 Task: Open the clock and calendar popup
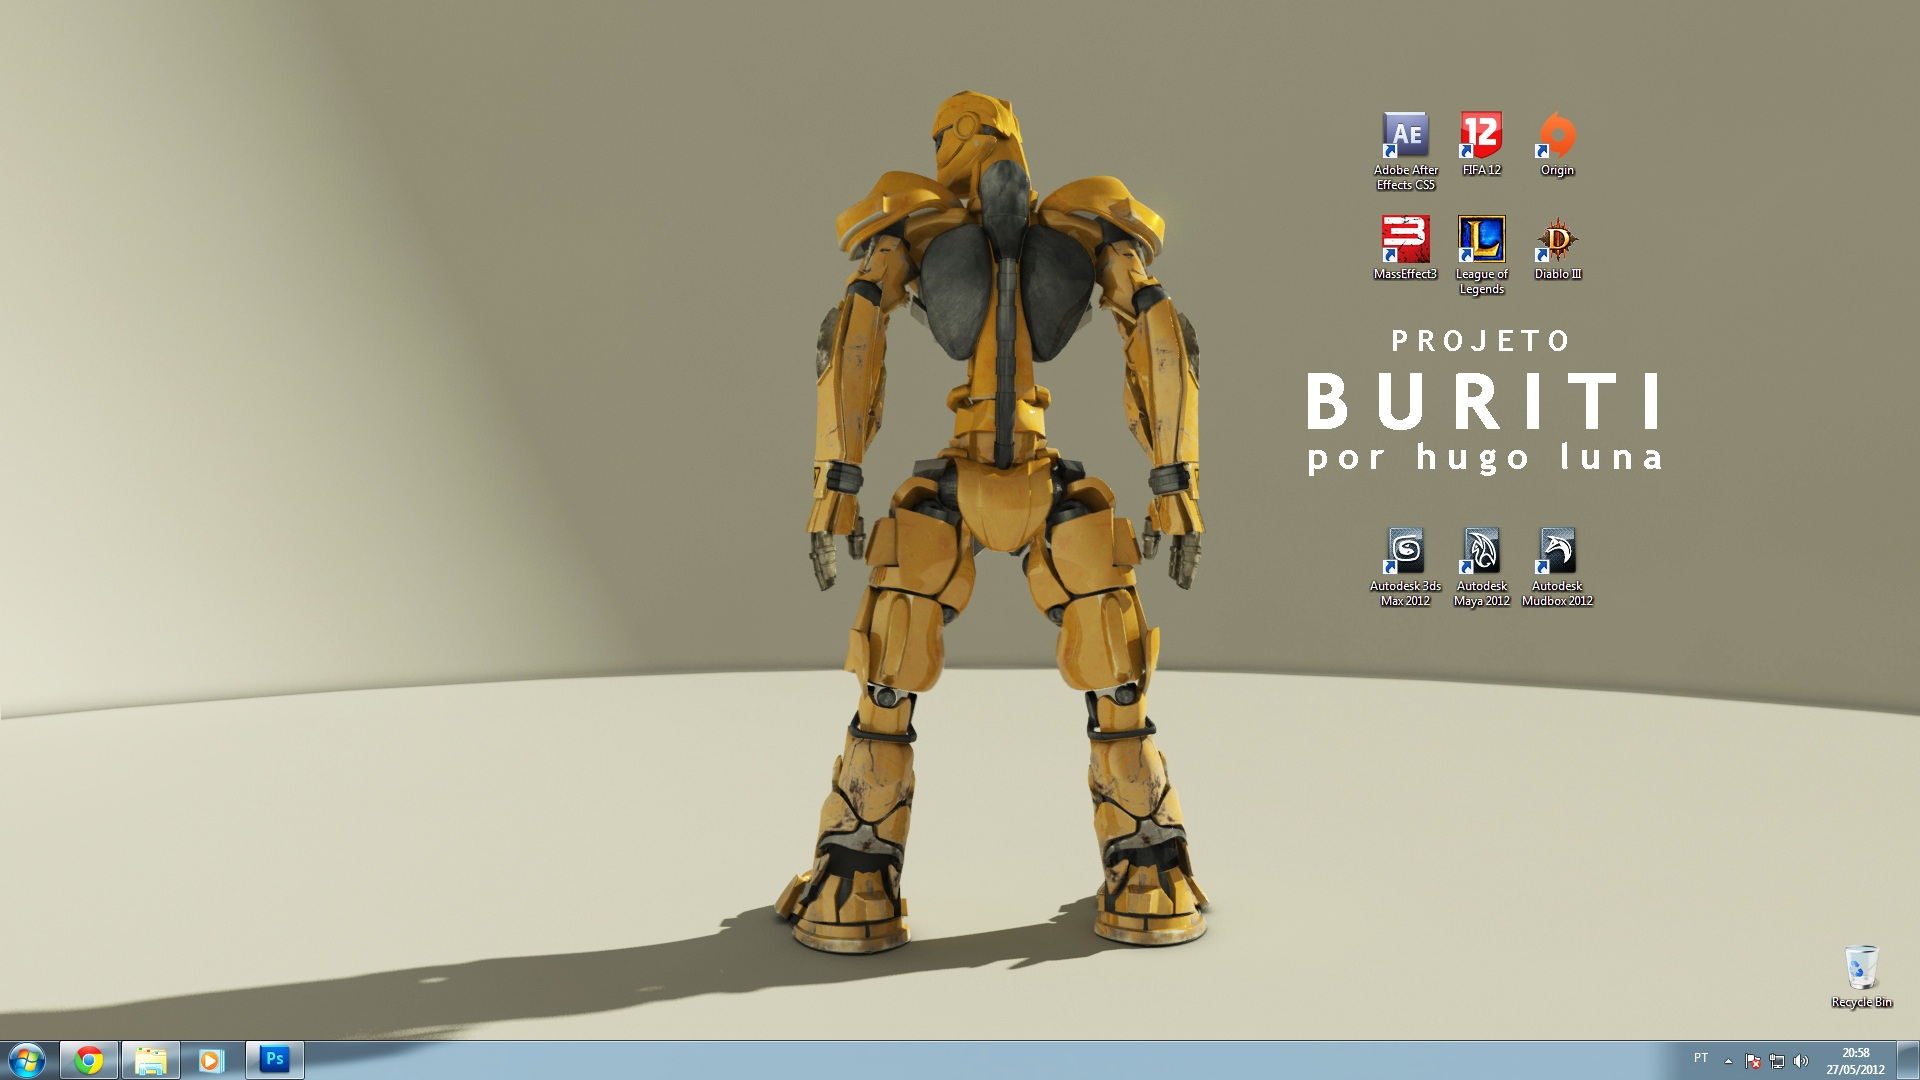pos(1856,1060)
